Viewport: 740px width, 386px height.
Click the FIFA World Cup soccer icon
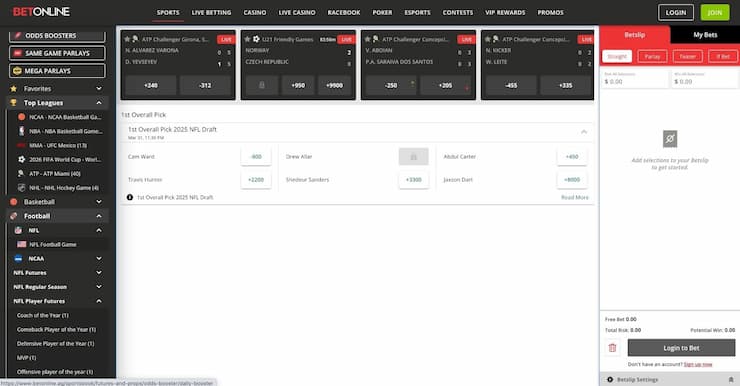[21, 159]
